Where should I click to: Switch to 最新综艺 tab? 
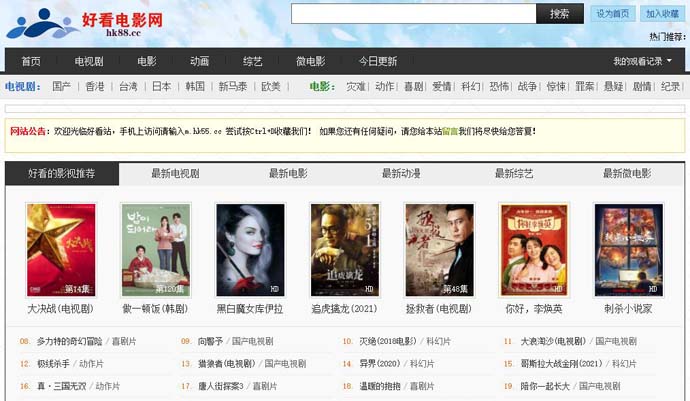pos(514,173)
